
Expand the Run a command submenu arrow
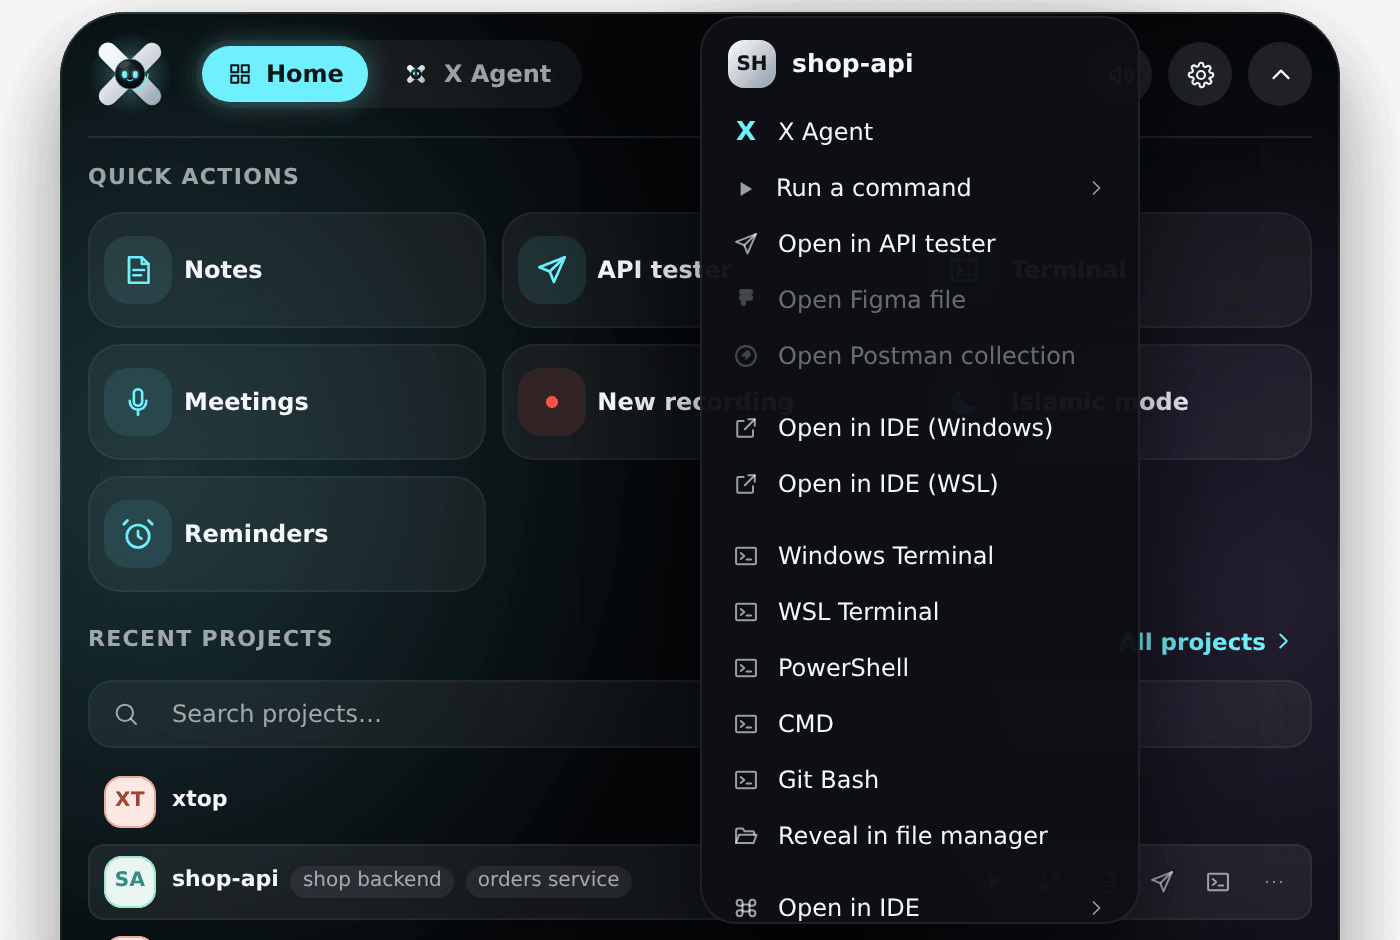click(x=1096, y=188)
